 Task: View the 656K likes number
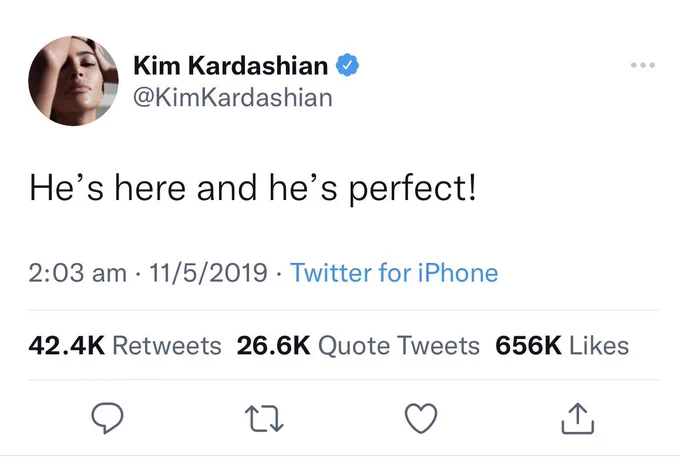tap(529, 346)
